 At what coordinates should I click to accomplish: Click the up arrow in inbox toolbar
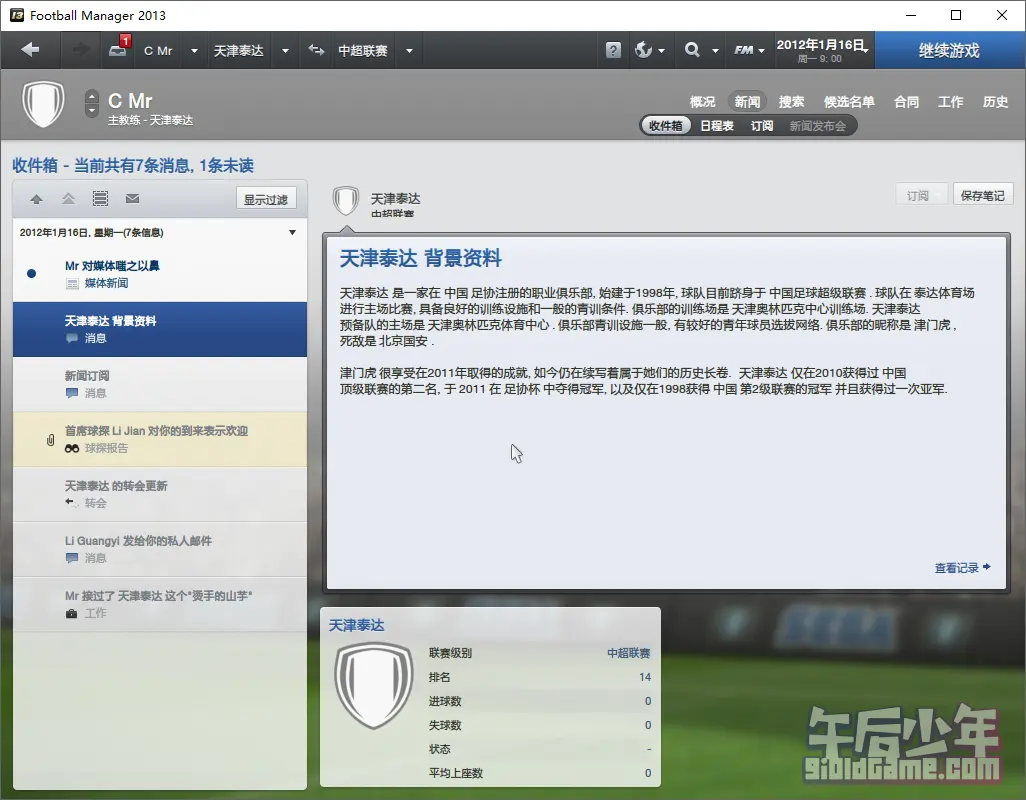coord(37,199)
